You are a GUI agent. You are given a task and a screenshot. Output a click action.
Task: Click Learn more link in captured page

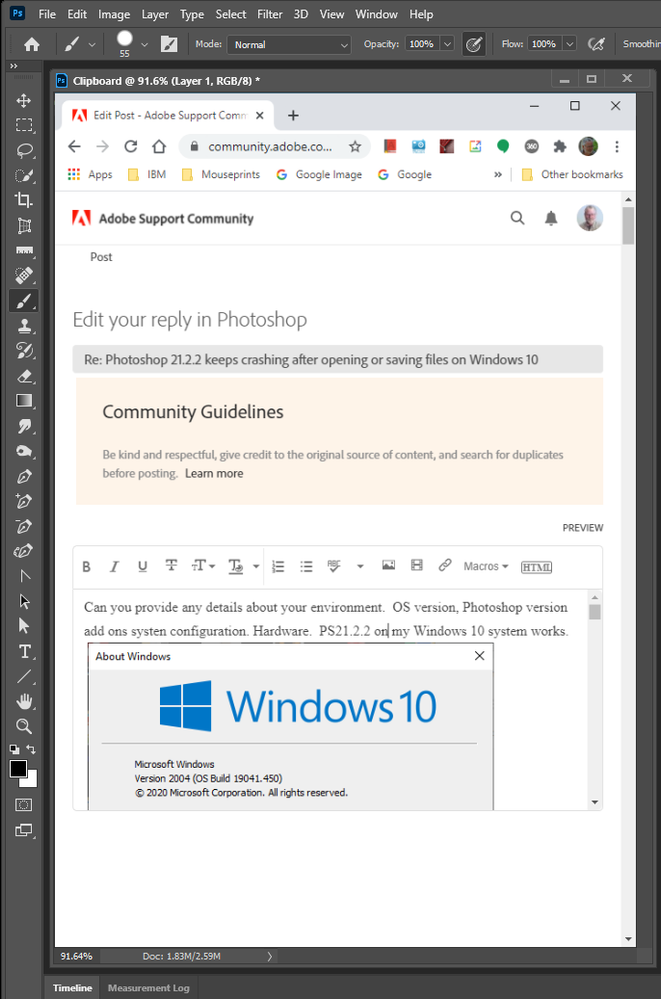[214, 473]
